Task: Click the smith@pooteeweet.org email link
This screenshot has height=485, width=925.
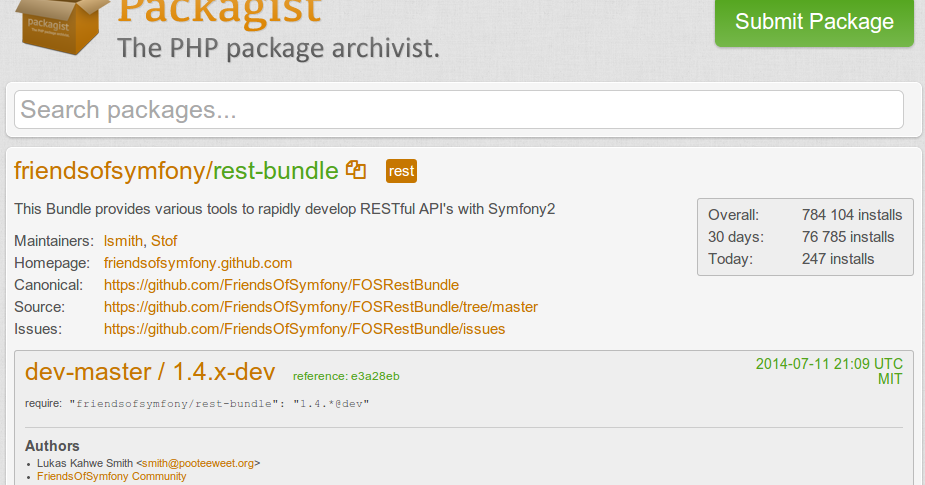Action: pos(198,463)
